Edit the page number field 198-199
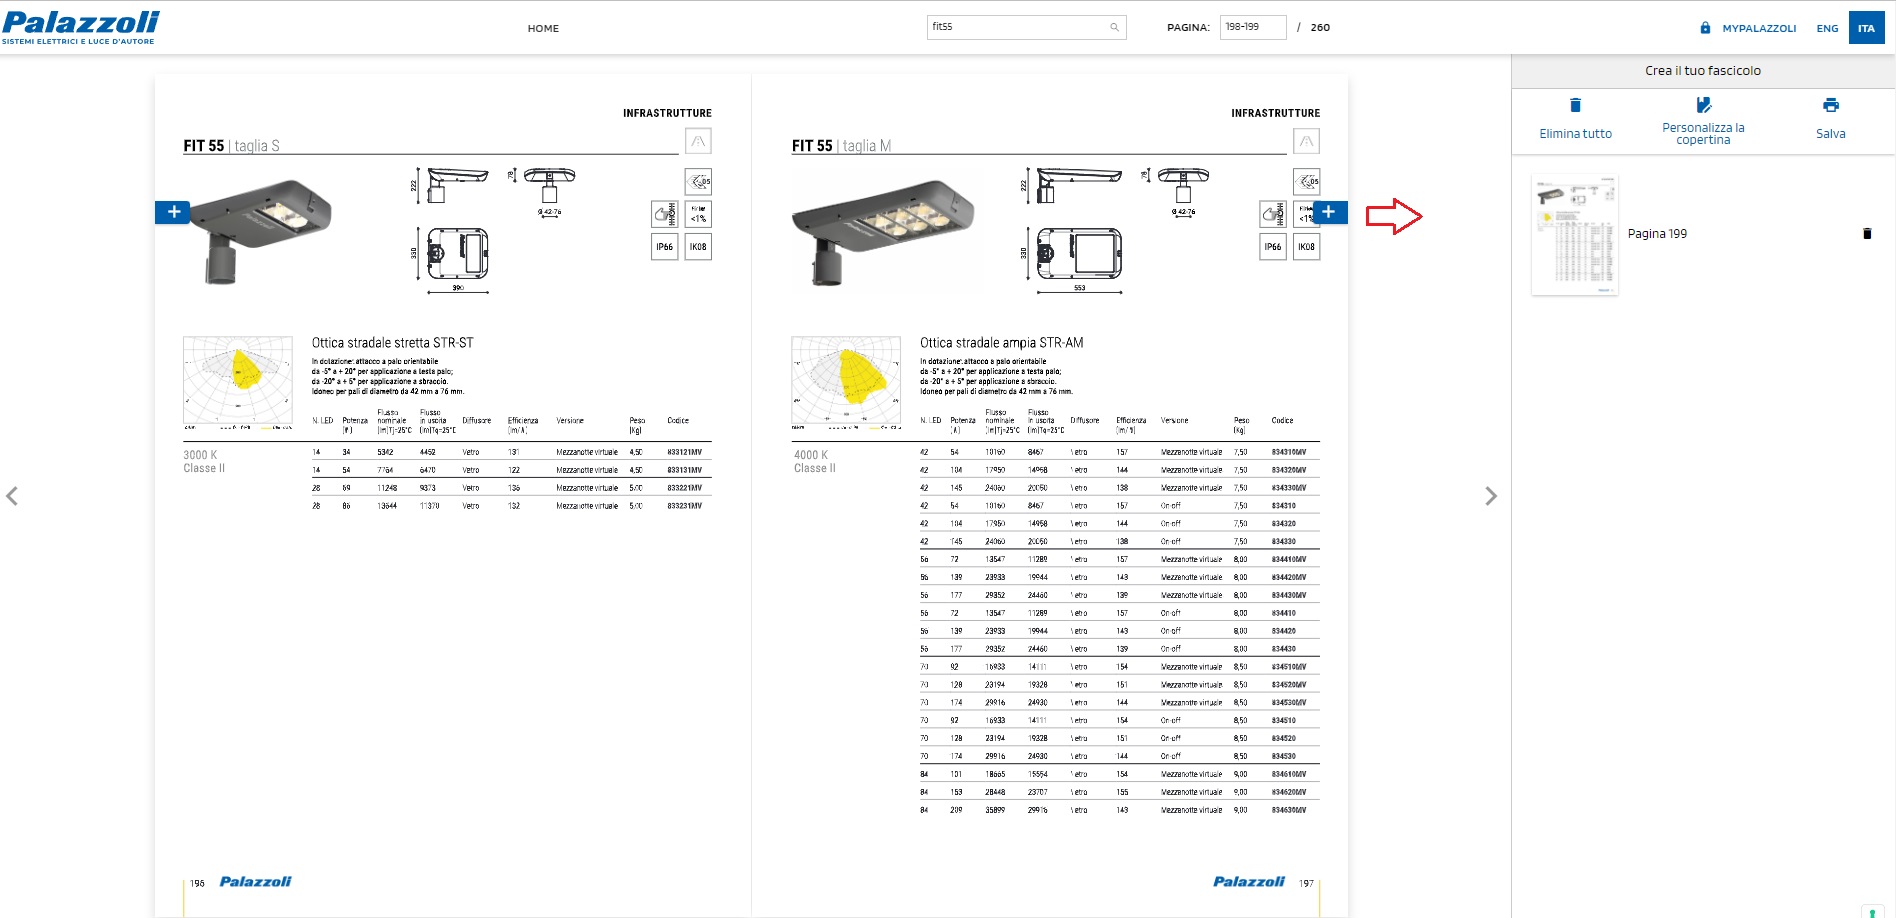1896x918 pixels. [1252, 27]
